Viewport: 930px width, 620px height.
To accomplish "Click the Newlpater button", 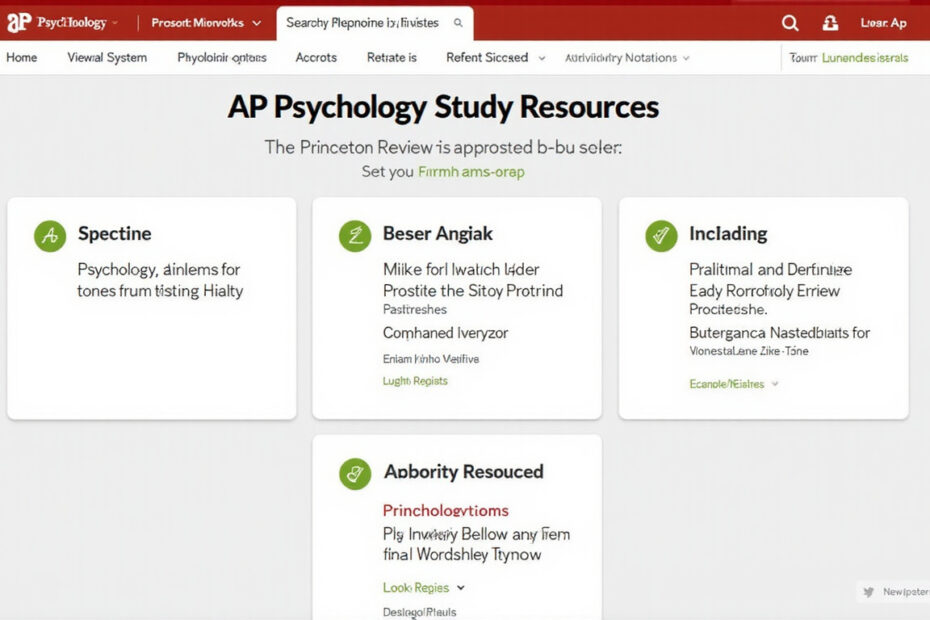I will [894, 592].
